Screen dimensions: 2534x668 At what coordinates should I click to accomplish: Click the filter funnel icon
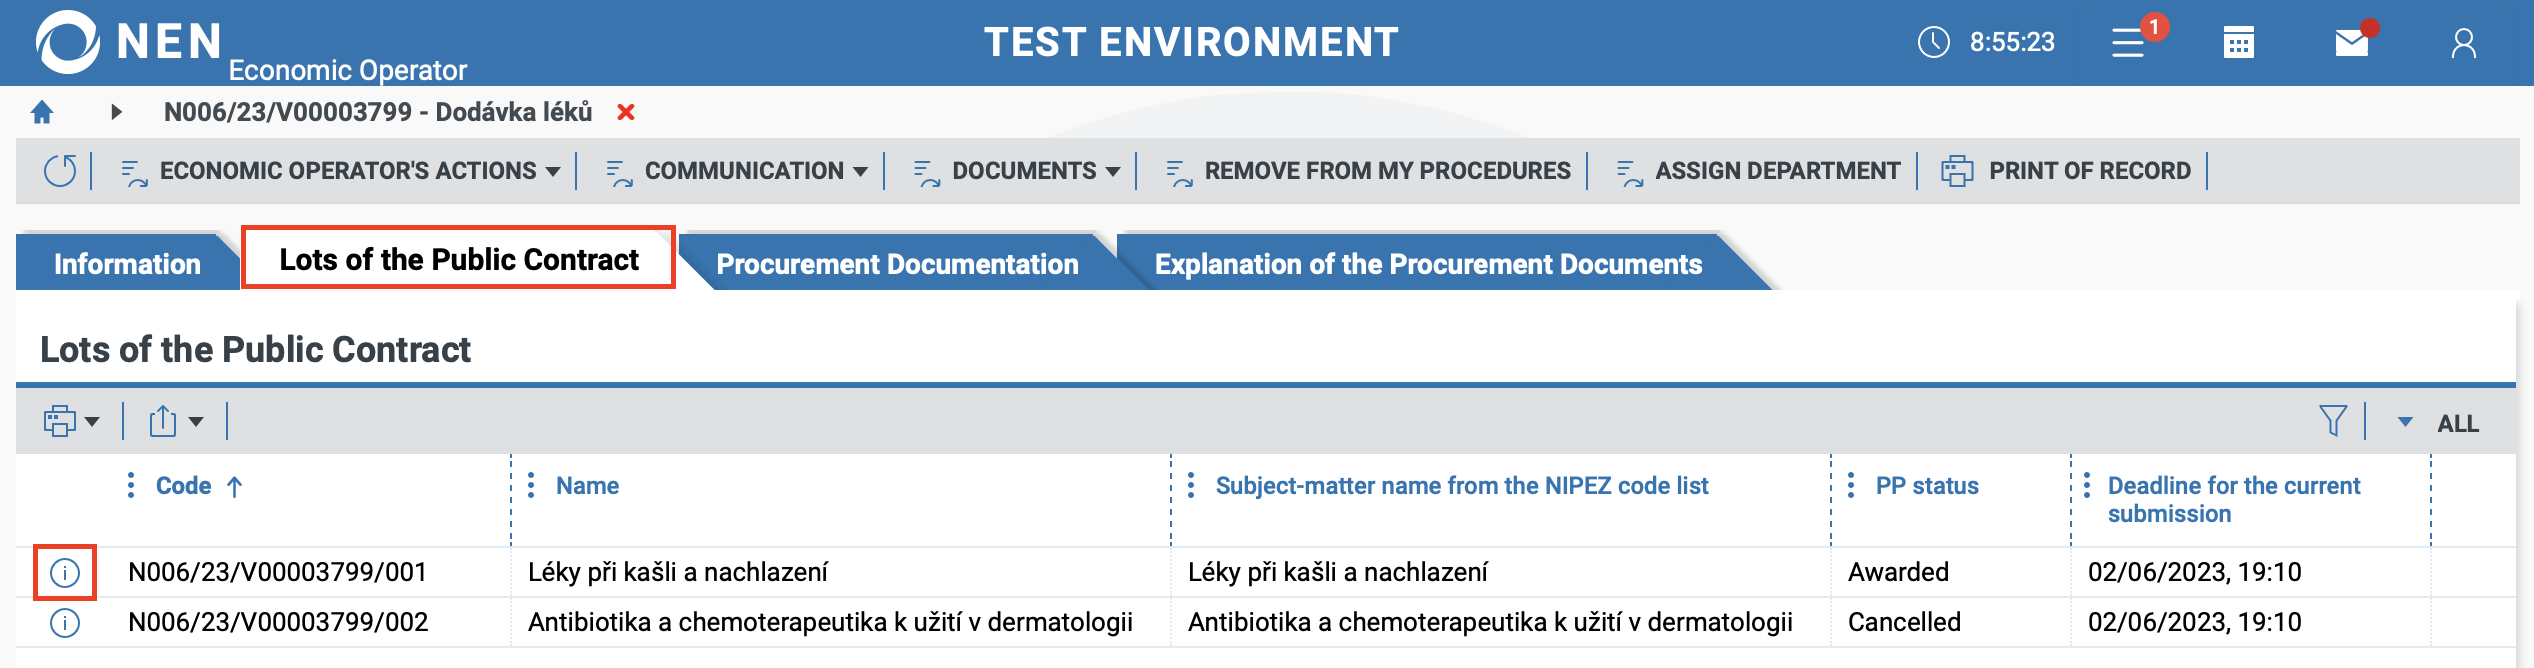(x=2332, y=421)
